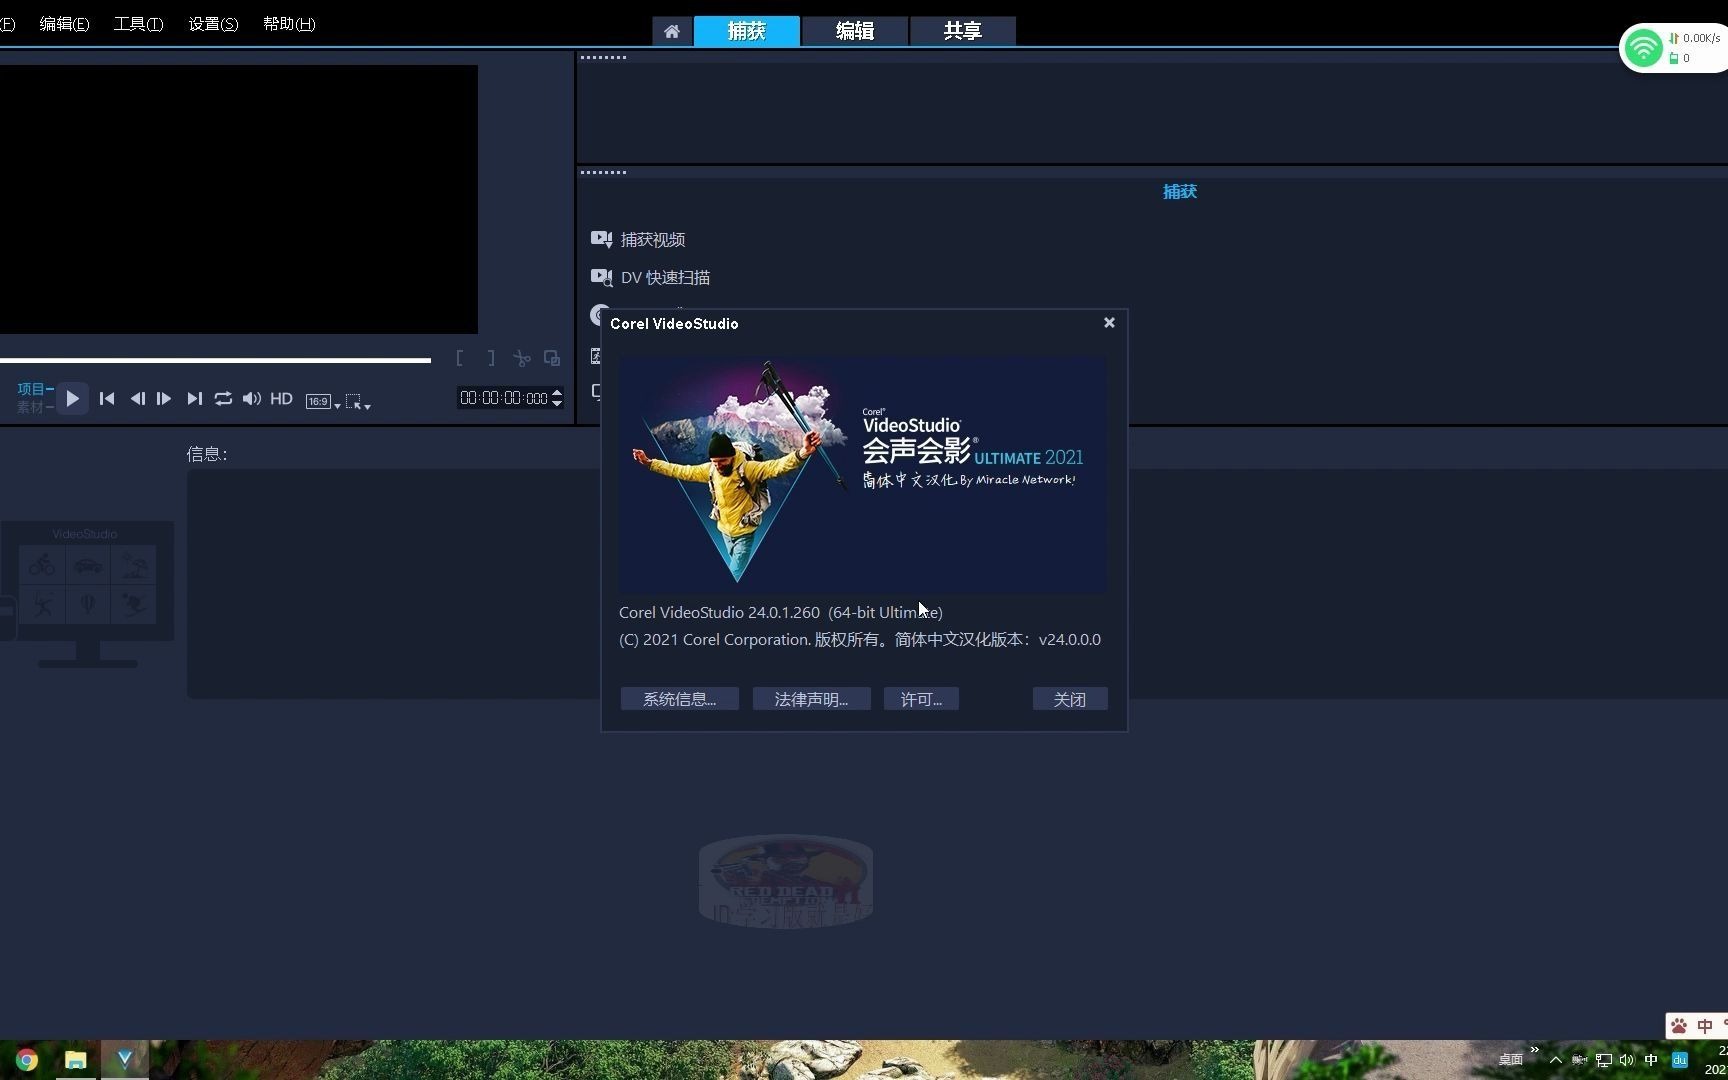Click the 许可... button
Image resolution: width=1728 pixels, height=1080 pixels.
coord(921,699)
